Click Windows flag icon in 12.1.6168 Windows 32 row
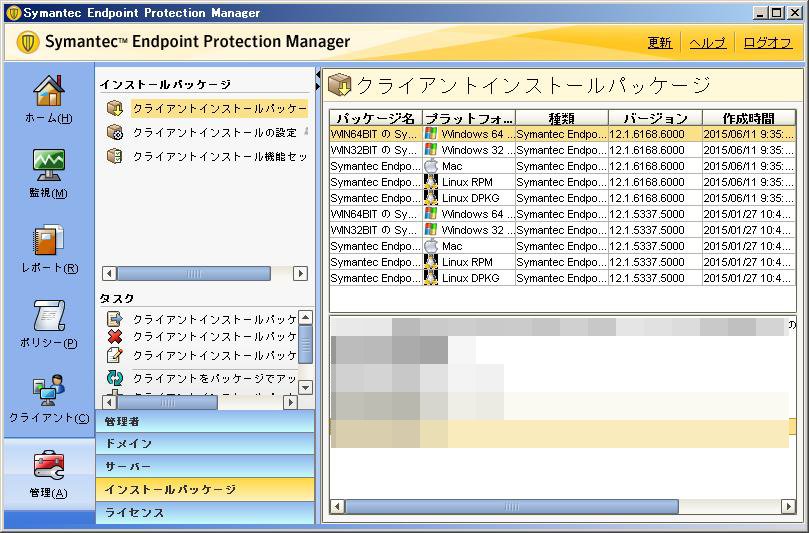This screenshot has height=533, width=809. pyautogui.click(x=430, y=150)
